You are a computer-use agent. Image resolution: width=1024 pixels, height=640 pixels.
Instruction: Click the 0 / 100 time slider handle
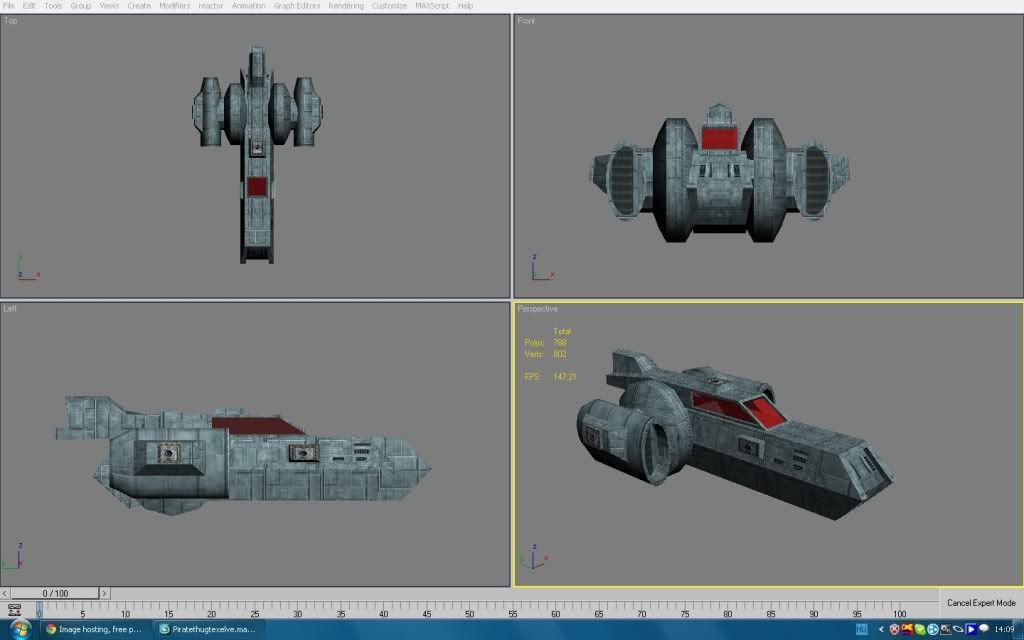(55, 593)
